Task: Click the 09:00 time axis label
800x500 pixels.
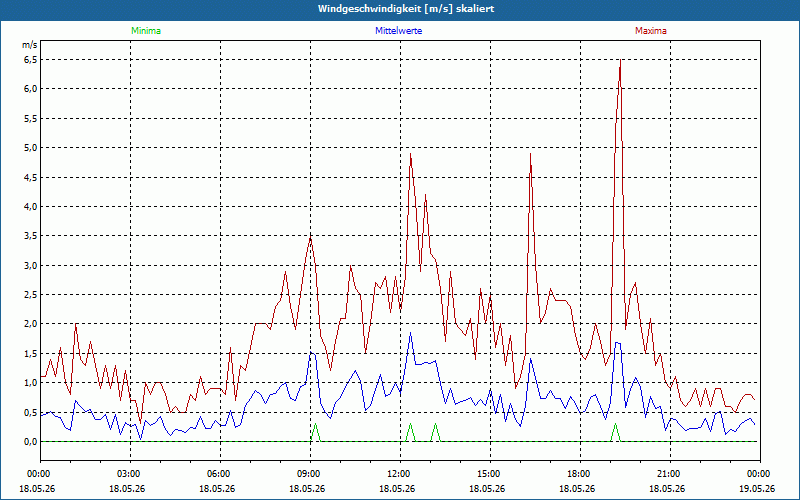Action: pyautogui.click(x=311, y=474)
